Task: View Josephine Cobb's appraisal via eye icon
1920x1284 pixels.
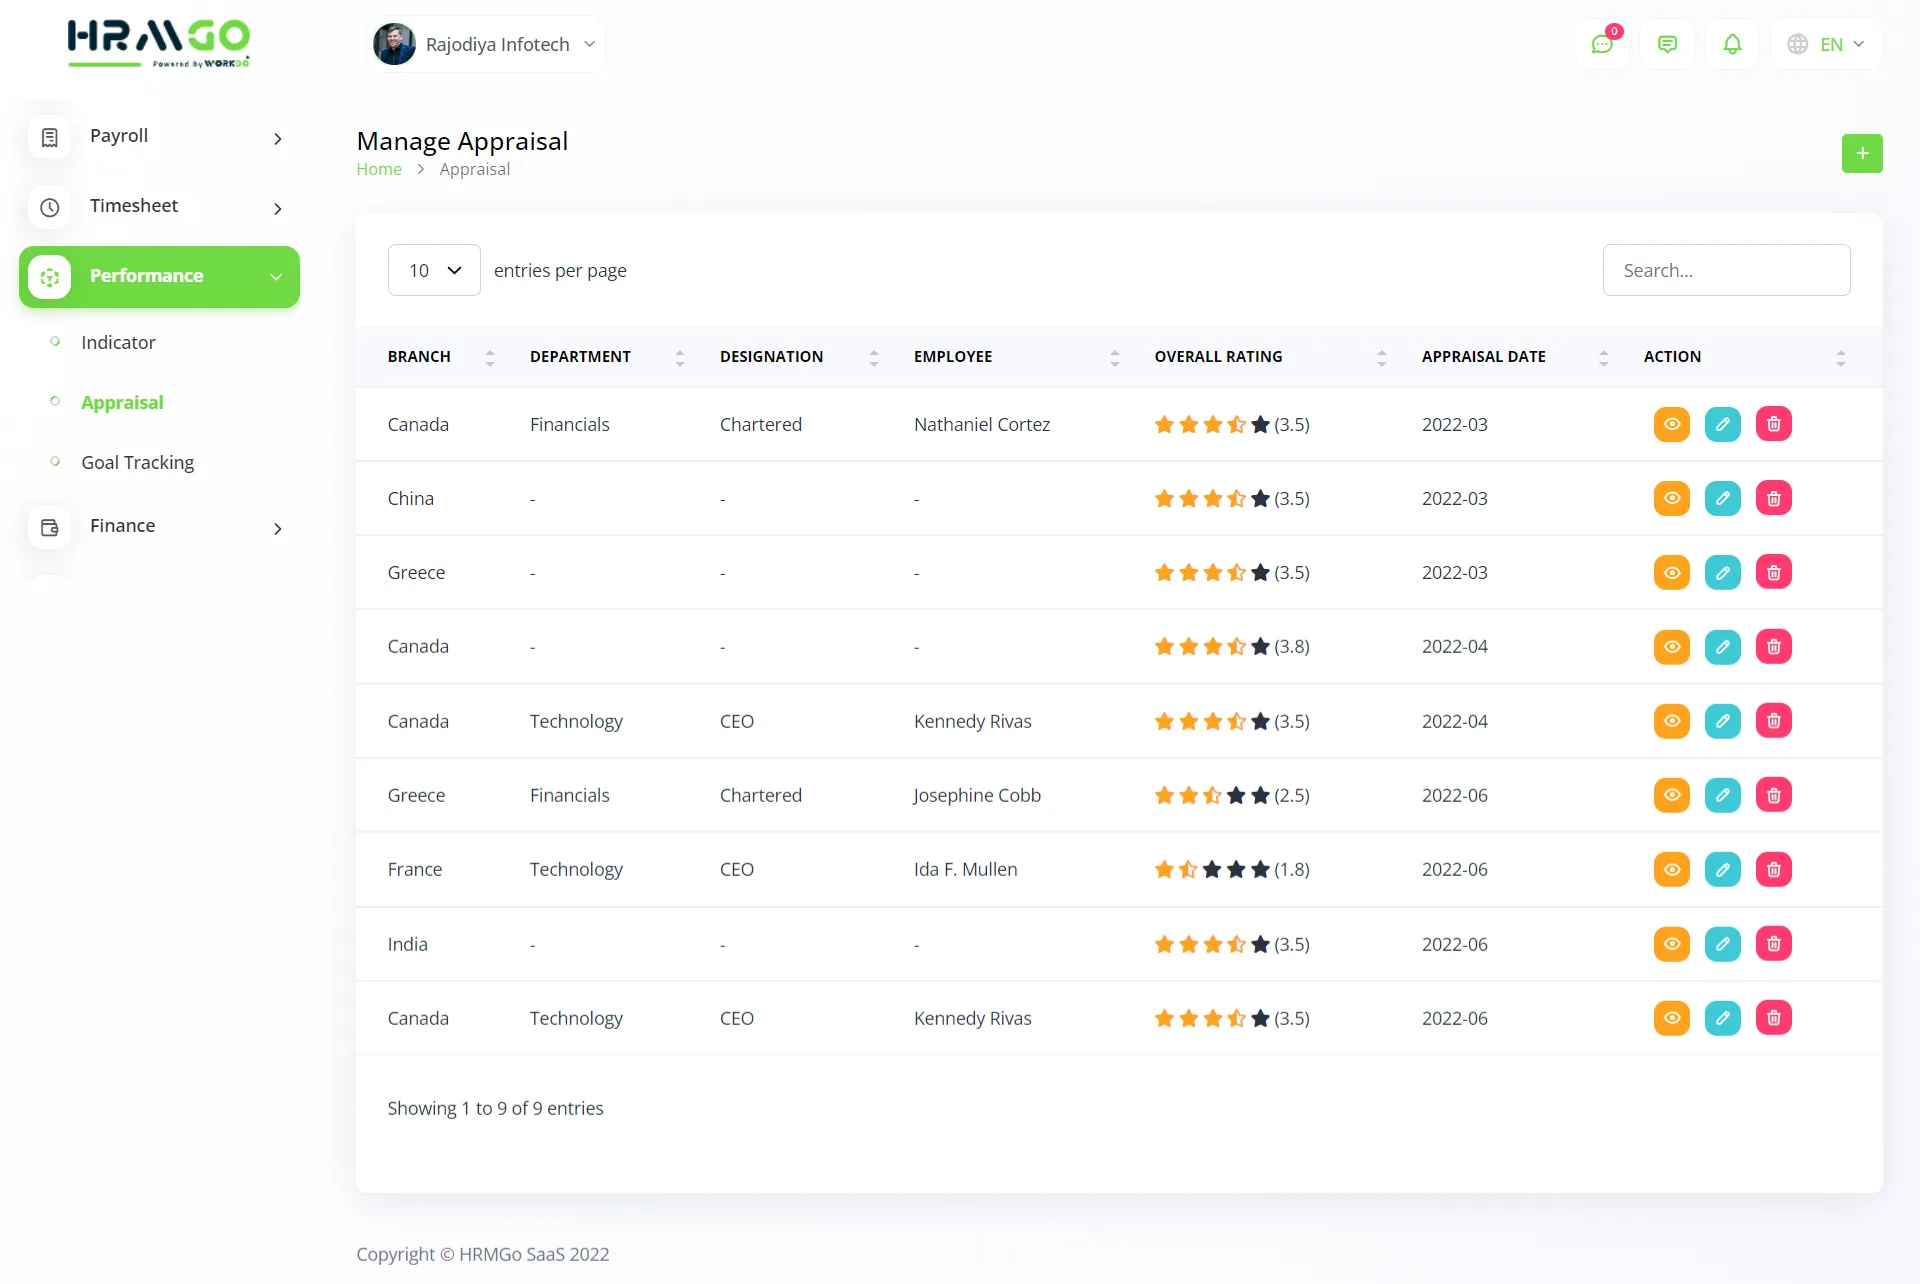Action: click(x=1671, y=795)
